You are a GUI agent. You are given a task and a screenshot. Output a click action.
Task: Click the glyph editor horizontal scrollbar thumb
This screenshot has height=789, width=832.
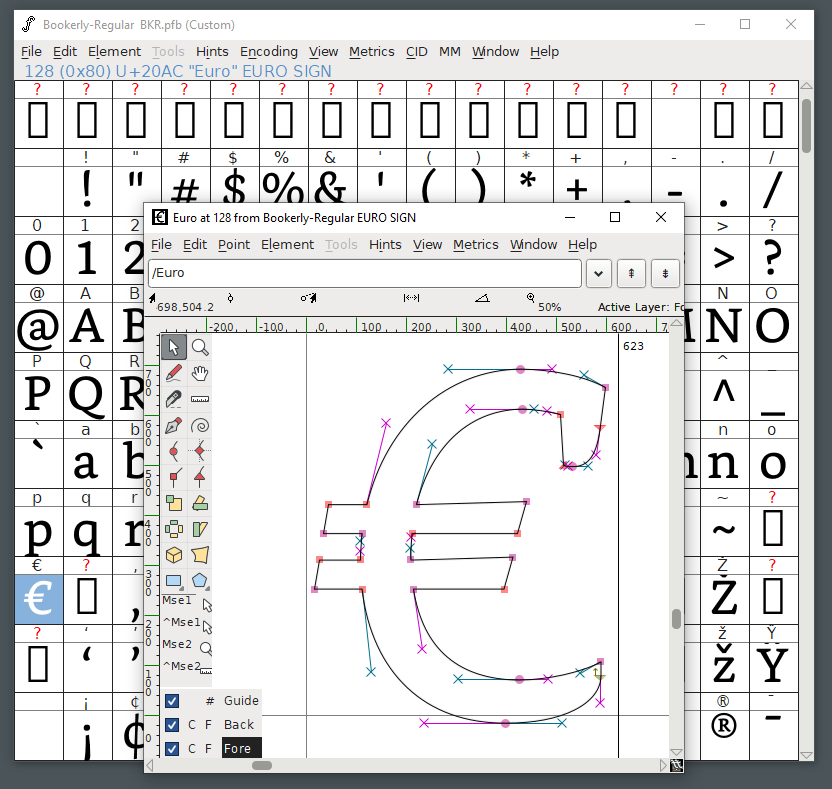[261, 765]
